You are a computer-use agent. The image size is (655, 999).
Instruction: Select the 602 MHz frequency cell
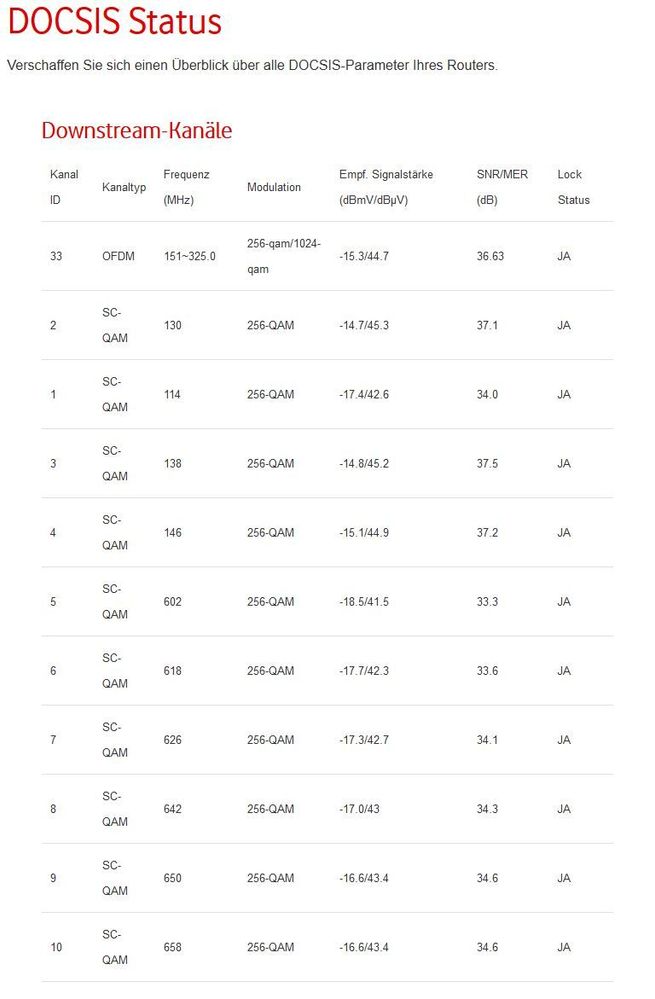coord(172,601)
